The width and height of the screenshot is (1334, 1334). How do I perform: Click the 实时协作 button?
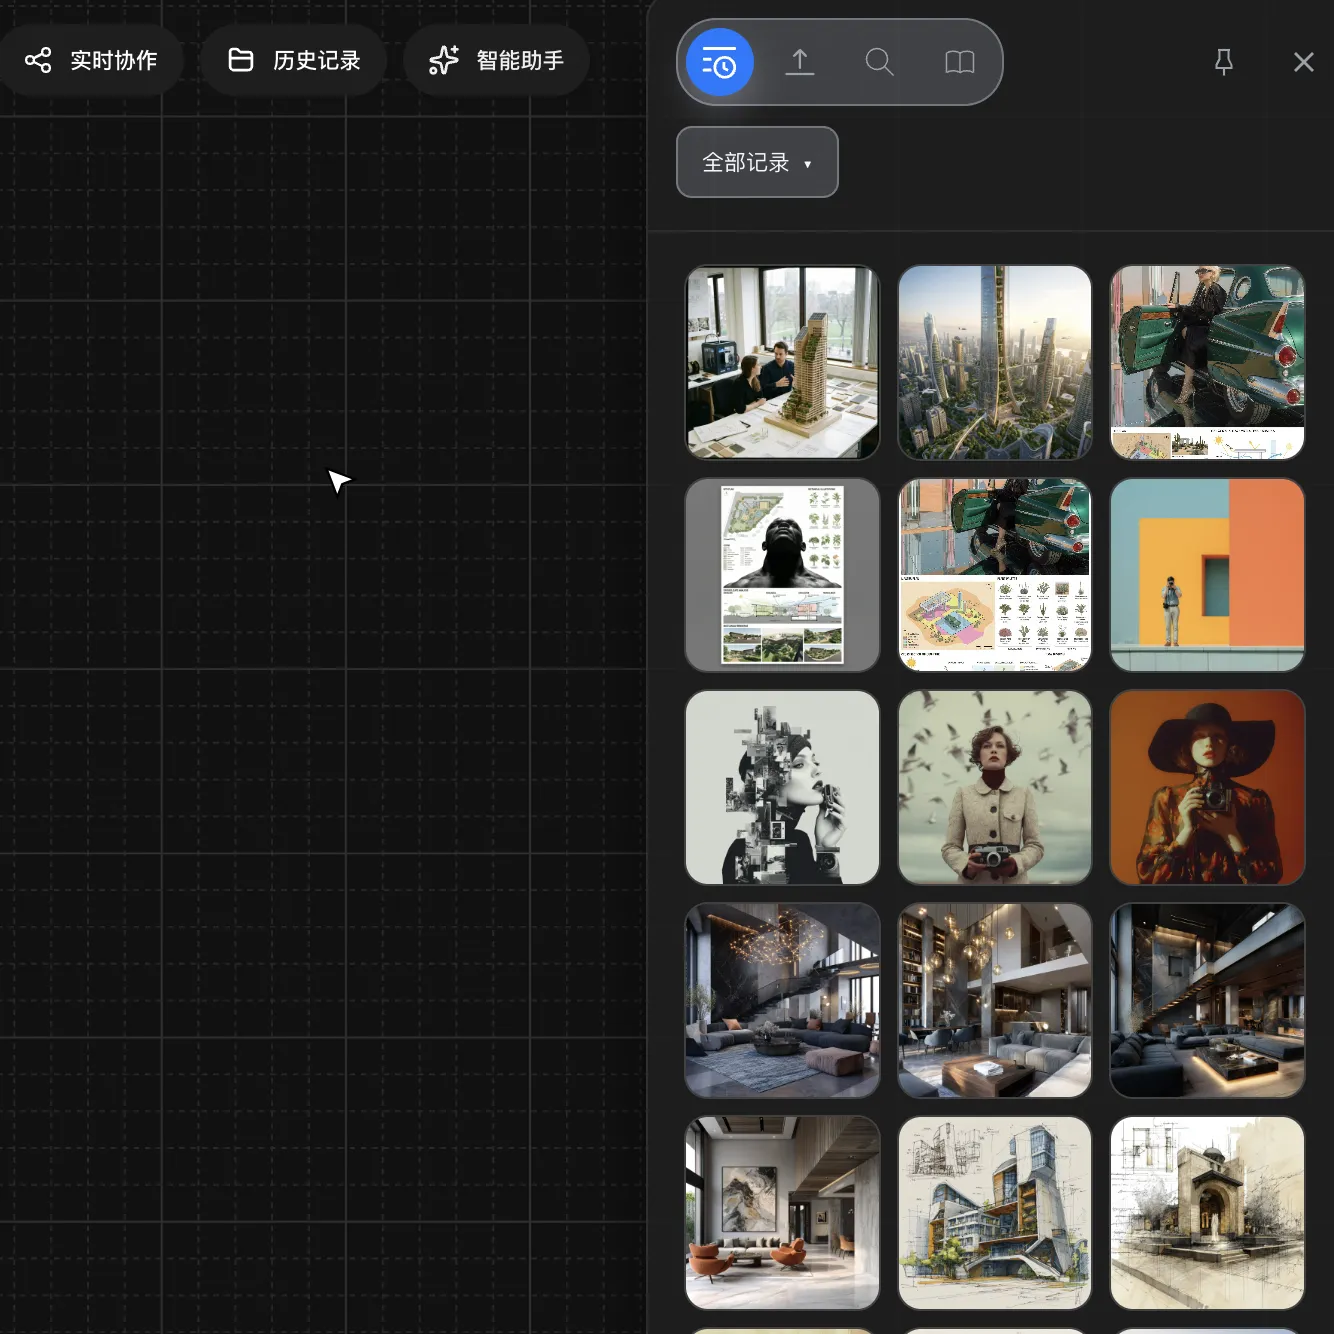91,60
